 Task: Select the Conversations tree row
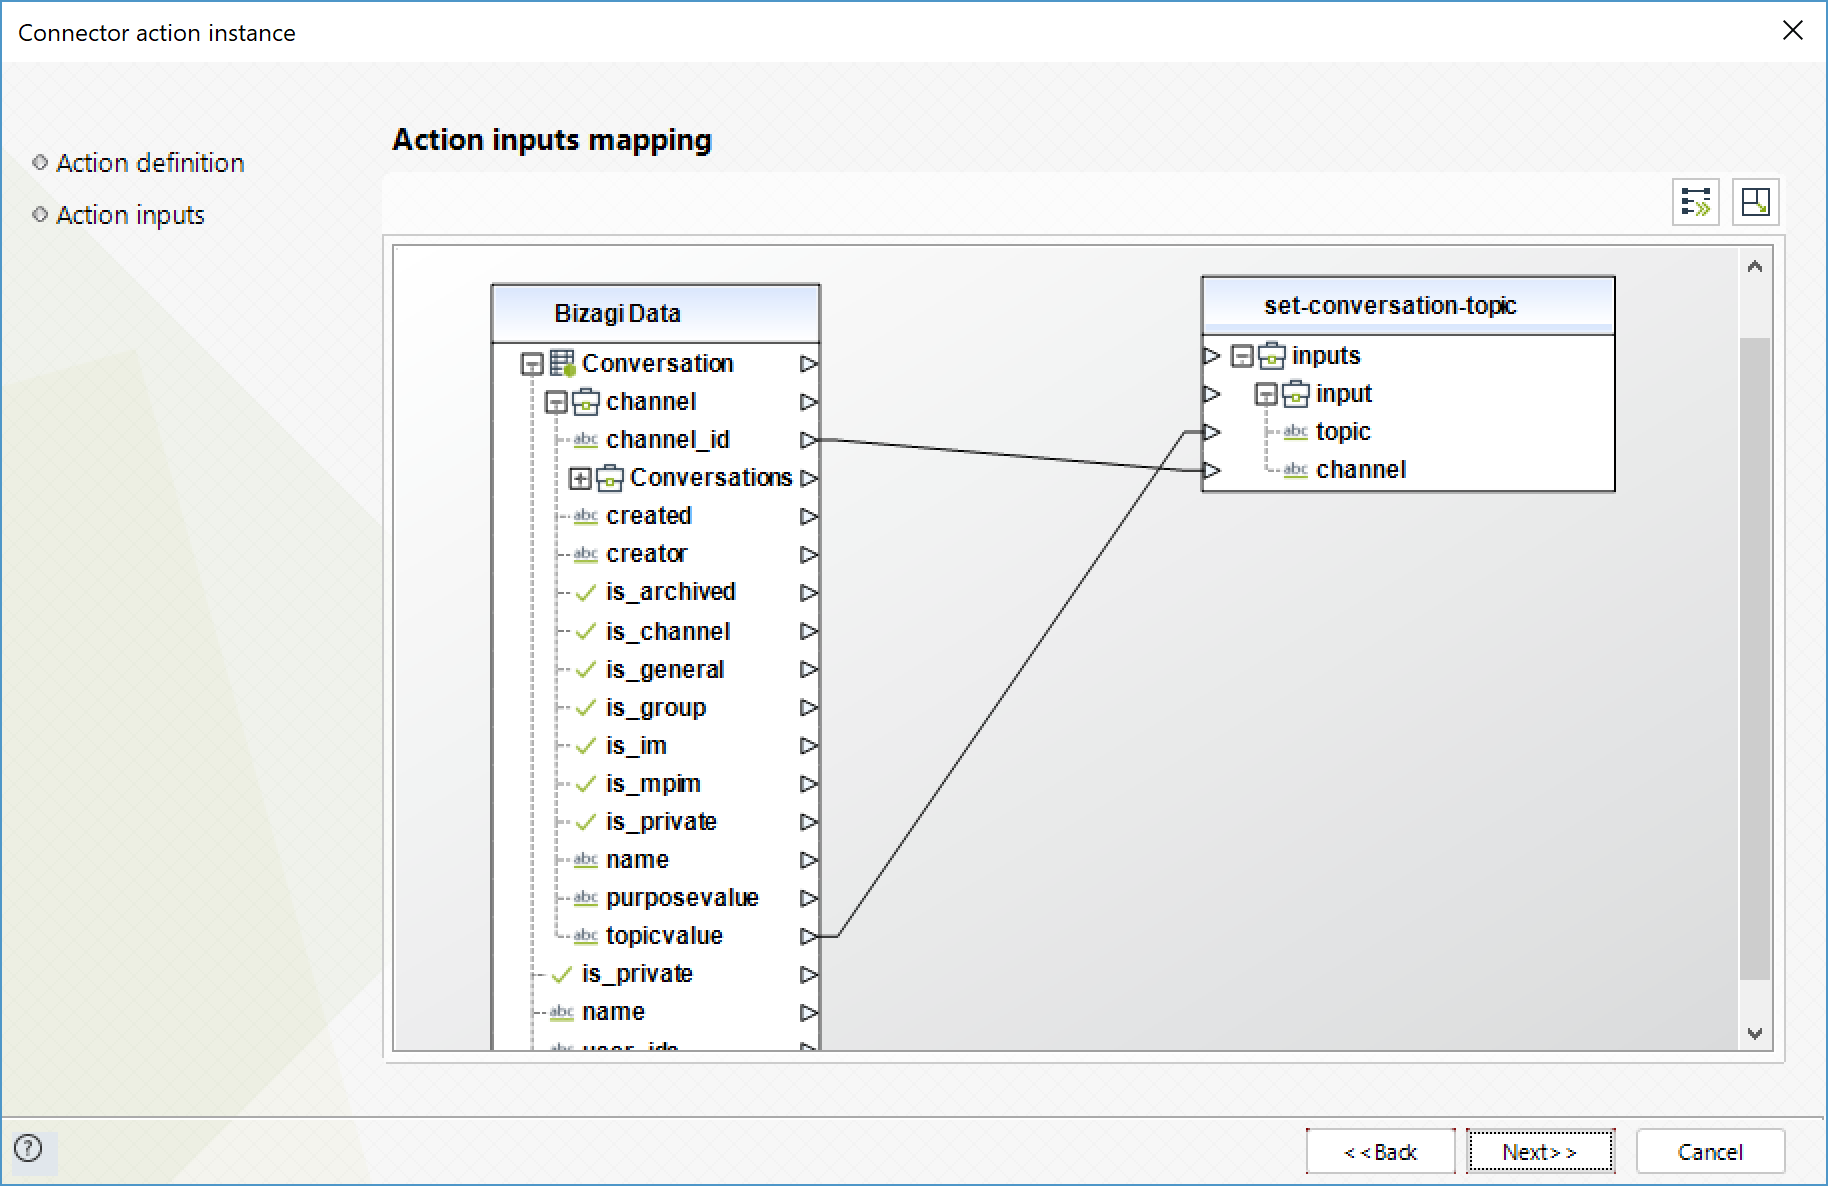(711, 478)
